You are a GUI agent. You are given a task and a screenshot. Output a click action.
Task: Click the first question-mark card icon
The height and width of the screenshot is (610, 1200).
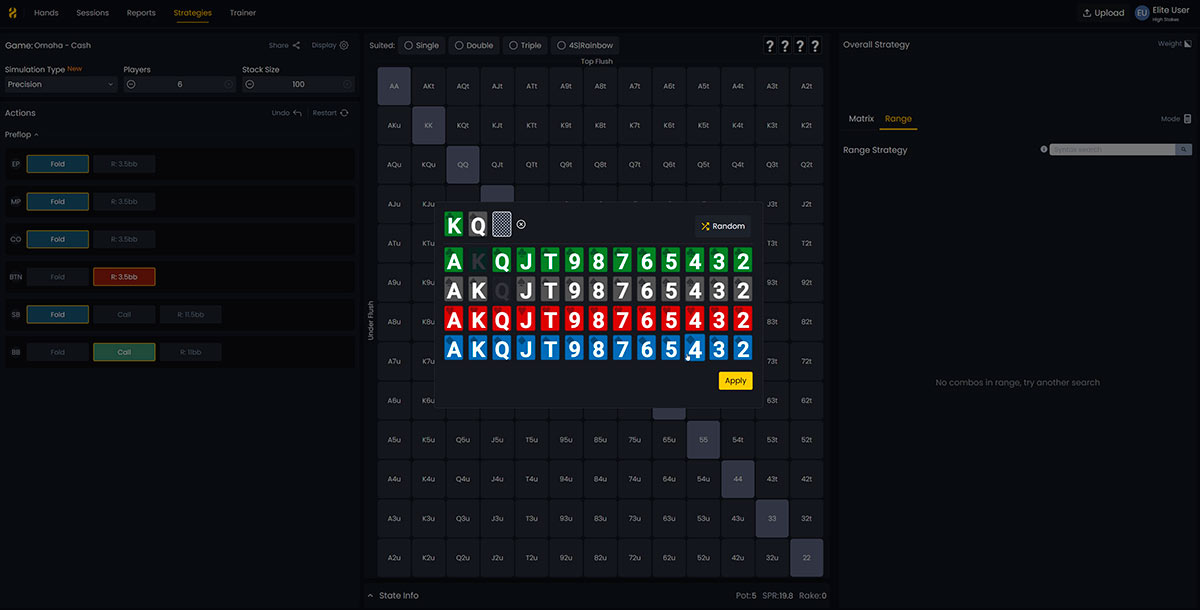click(769, 45)
